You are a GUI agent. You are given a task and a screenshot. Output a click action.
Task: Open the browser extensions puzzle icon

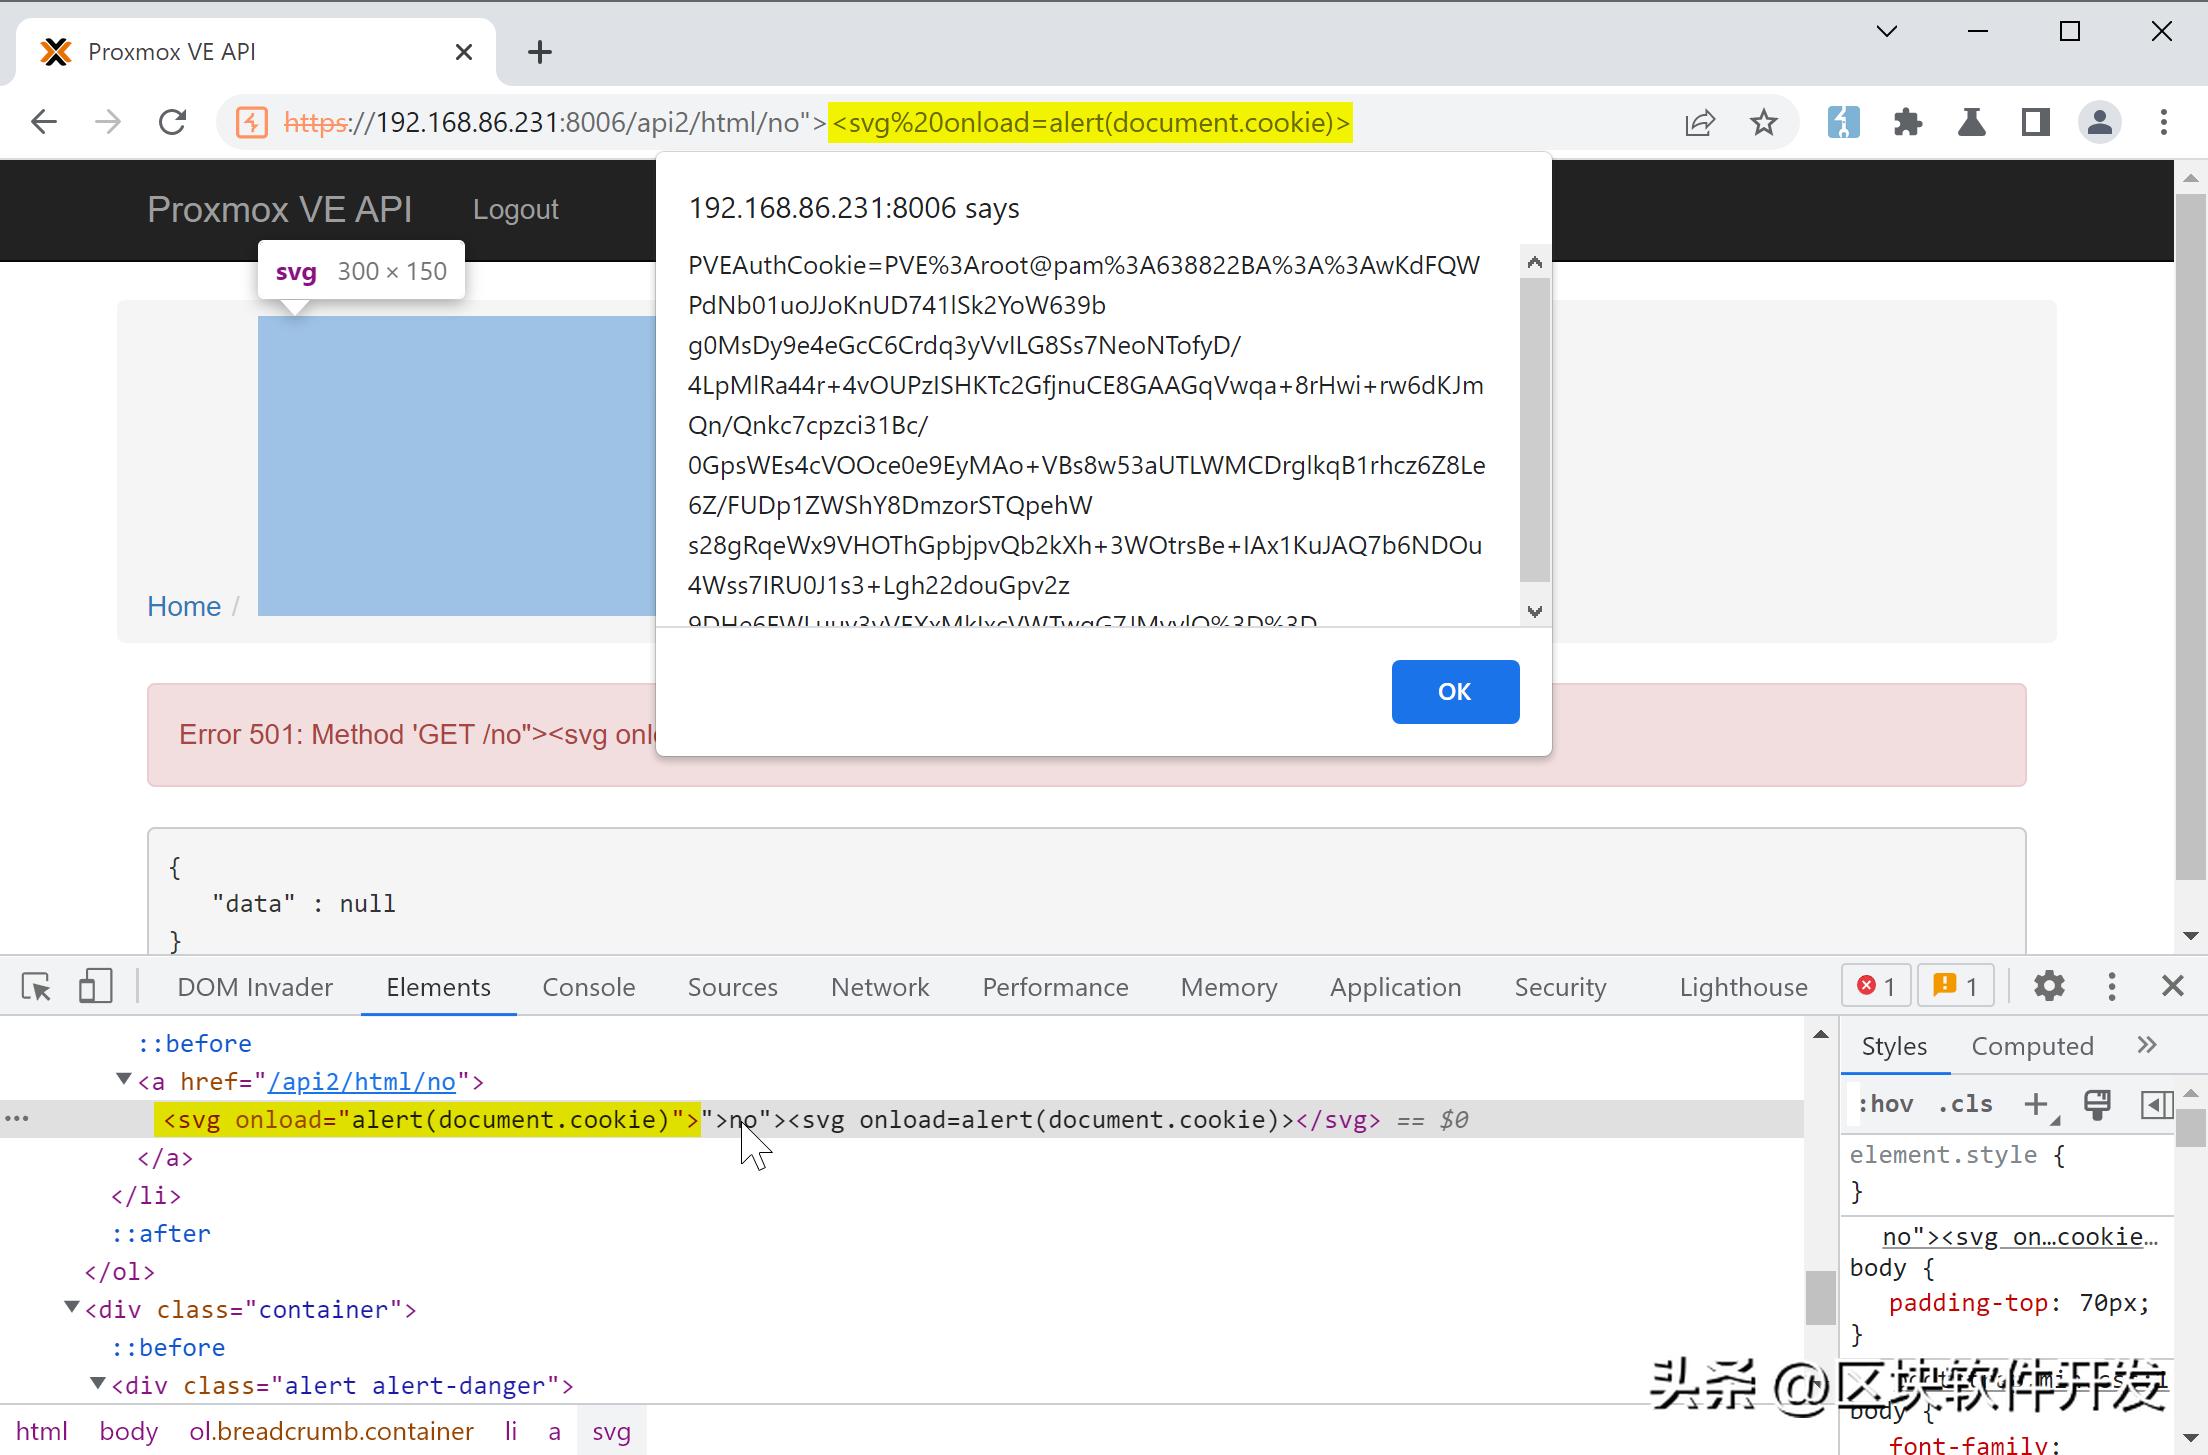point(1908,121)
